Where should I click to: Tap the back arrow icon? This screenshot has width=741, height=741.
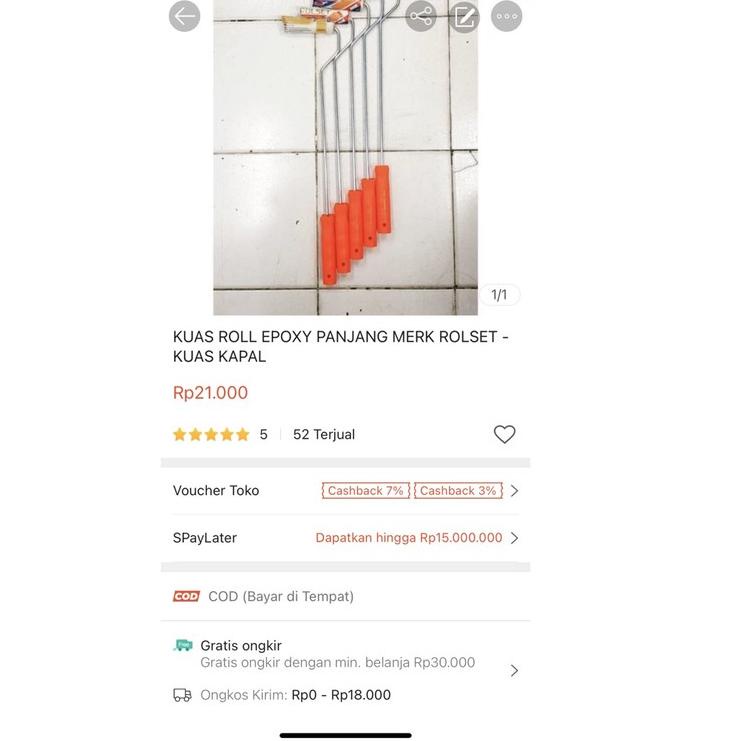(184, 16)
